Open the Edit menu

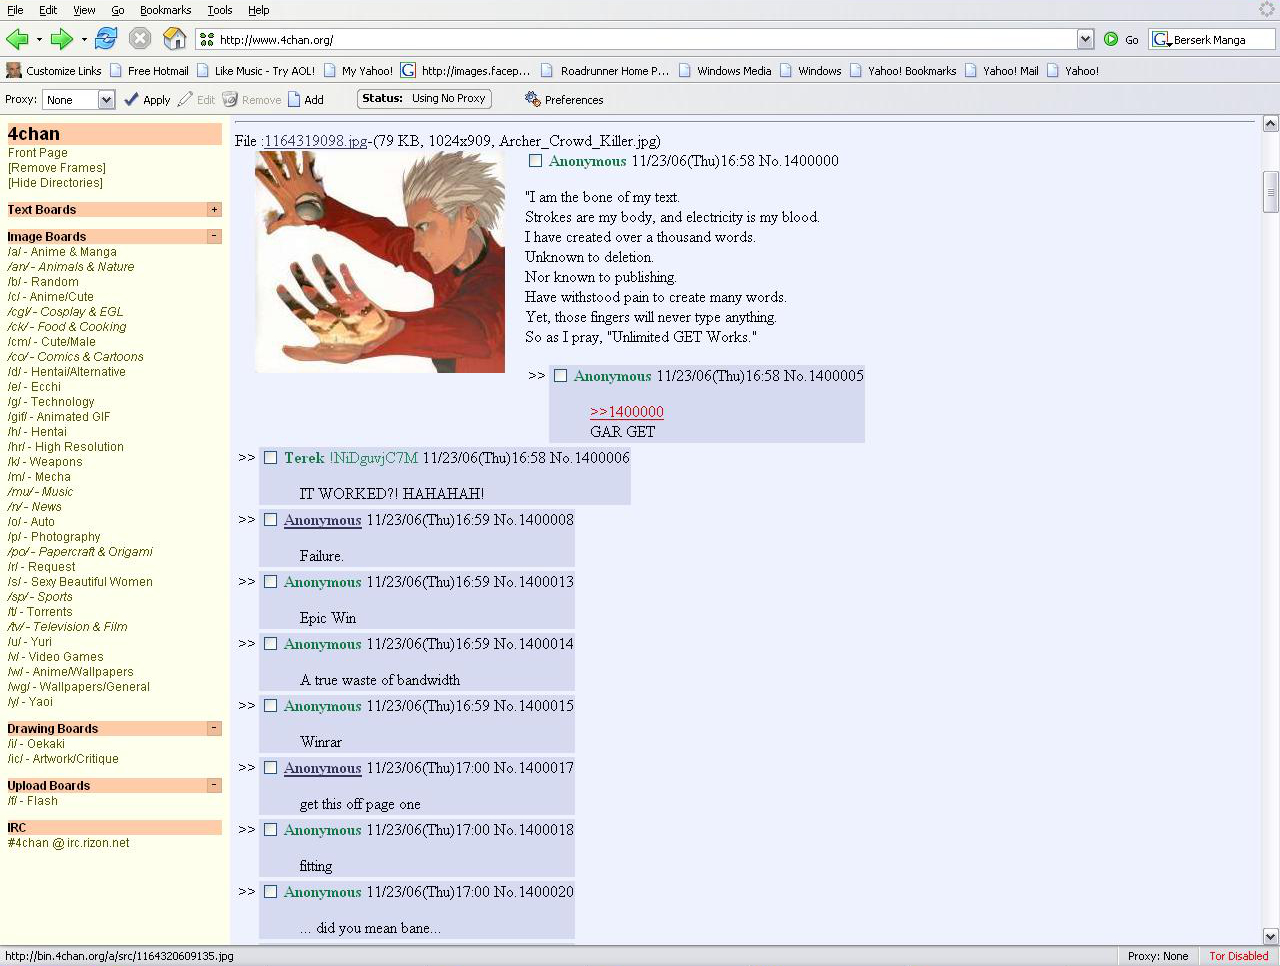48,10
